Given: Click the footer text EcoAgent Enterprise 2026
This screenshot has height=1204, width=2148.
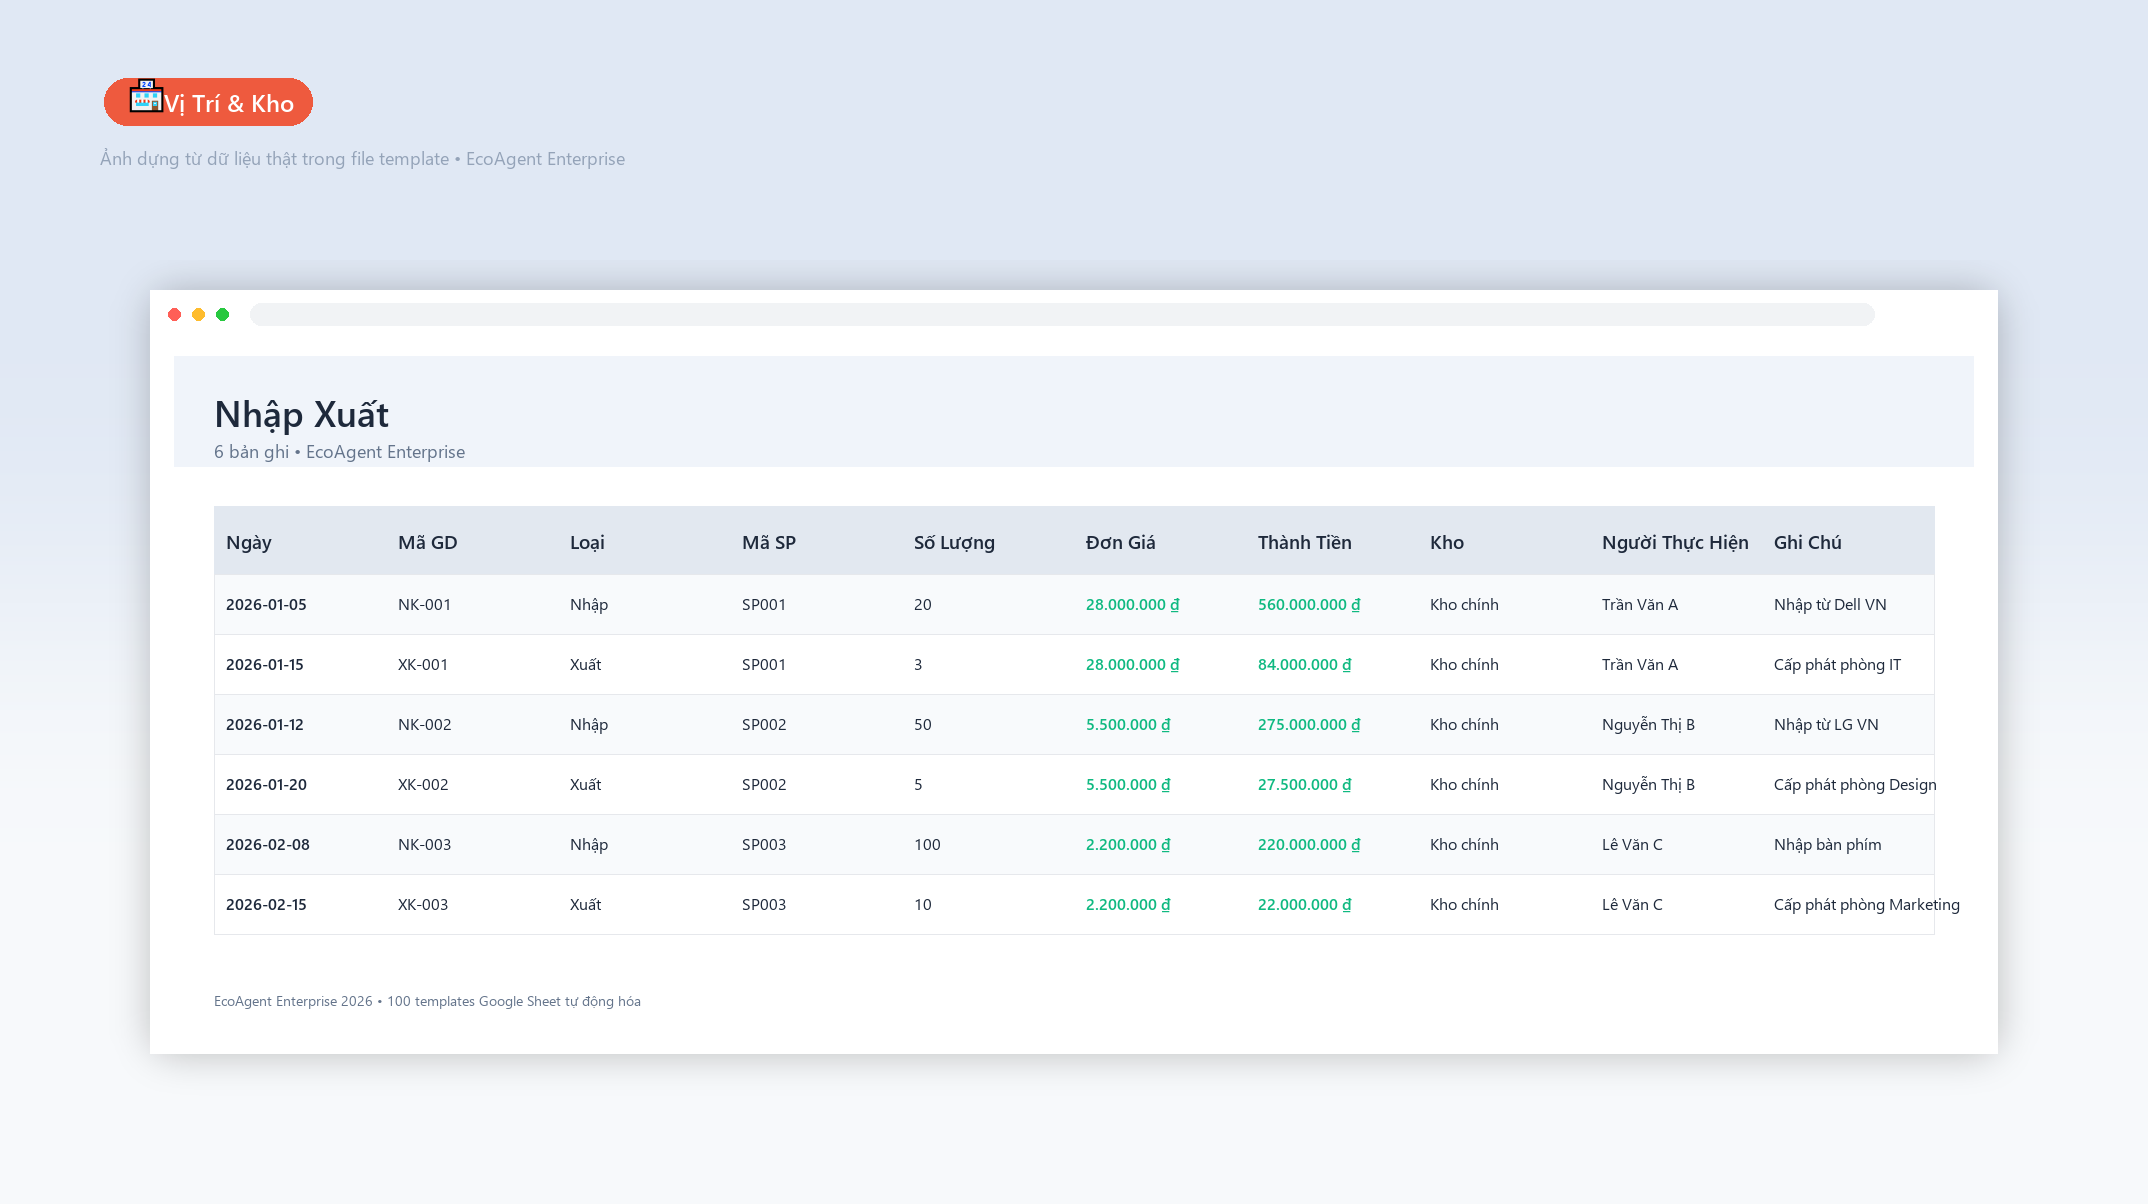Looking at the screenshot, I should (x=293, y=1002).
